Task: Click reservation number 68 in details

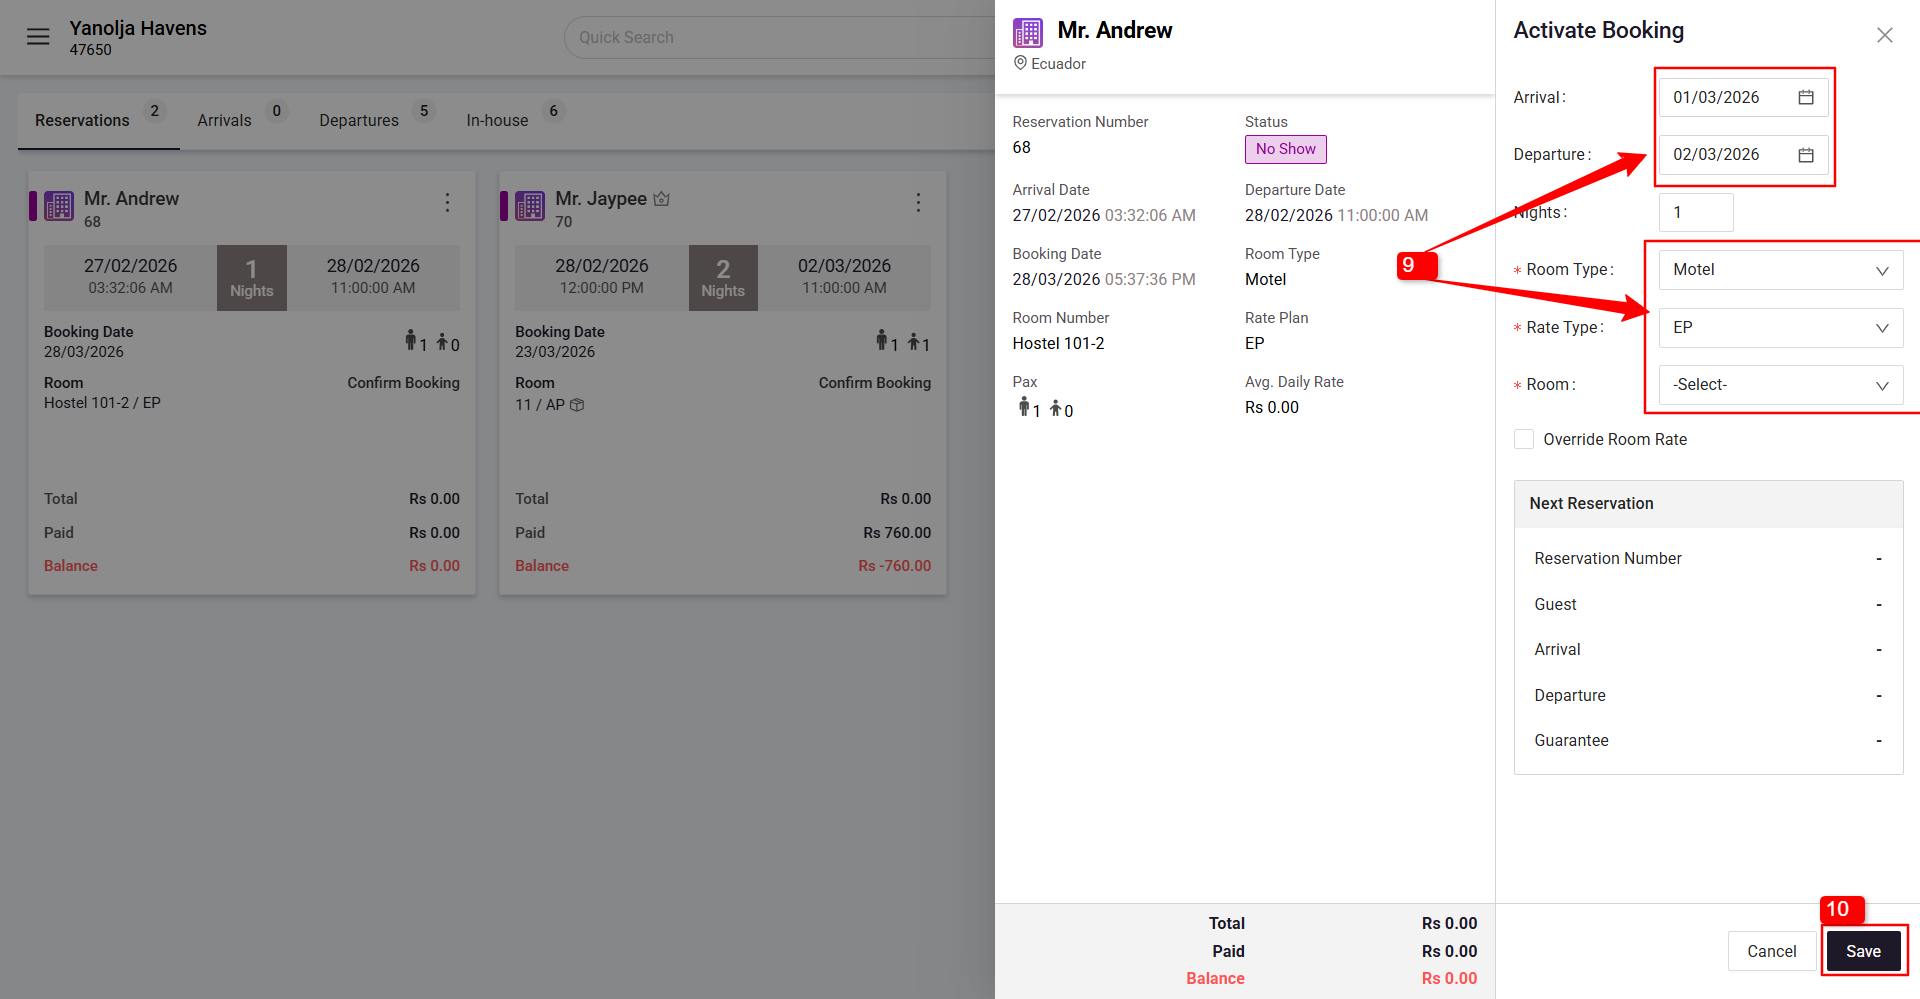Action: click(1021, 148)
